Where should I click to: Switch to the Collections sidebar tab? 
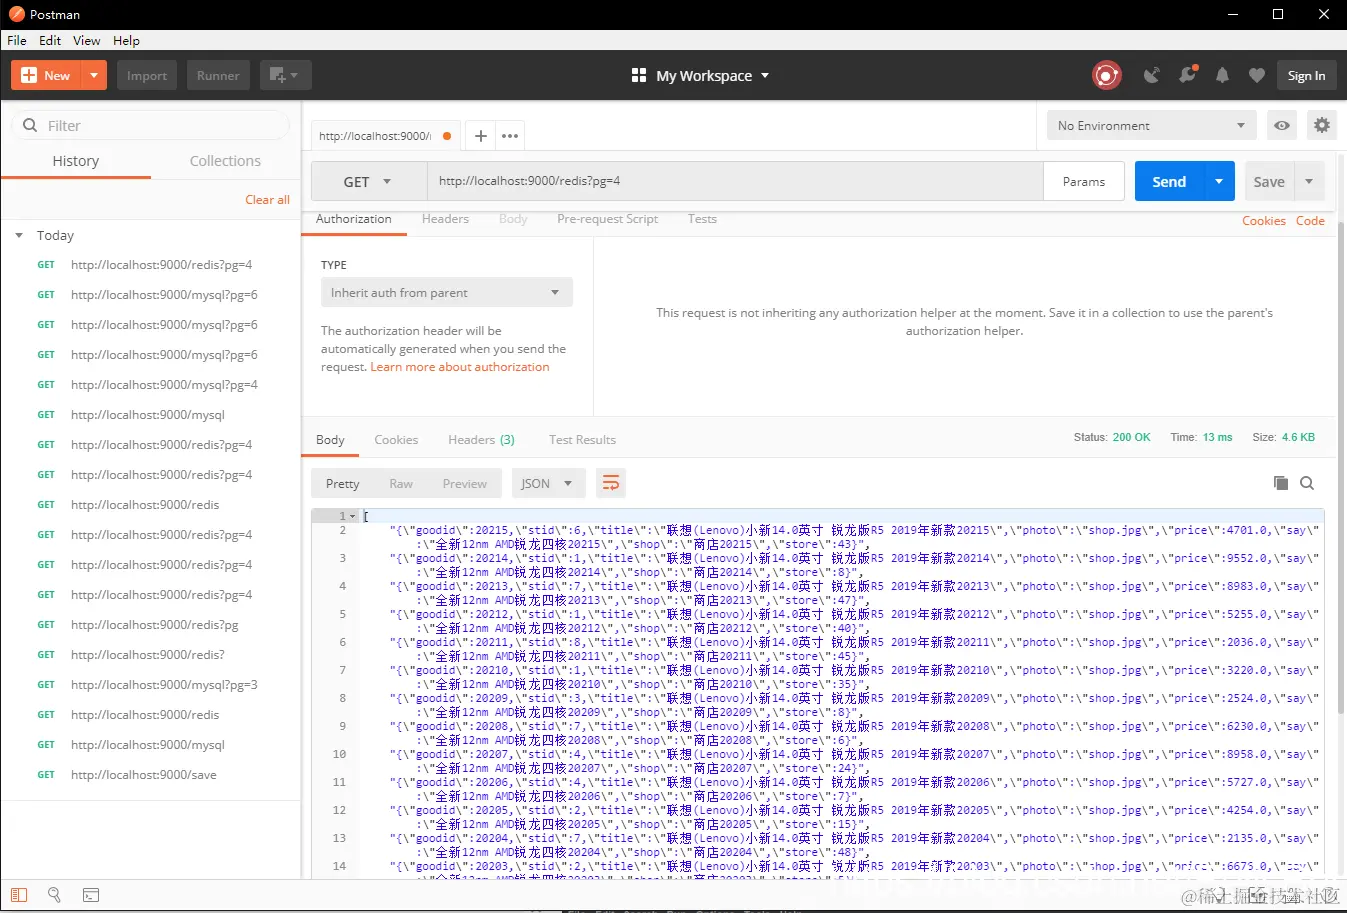pos(225,161)
